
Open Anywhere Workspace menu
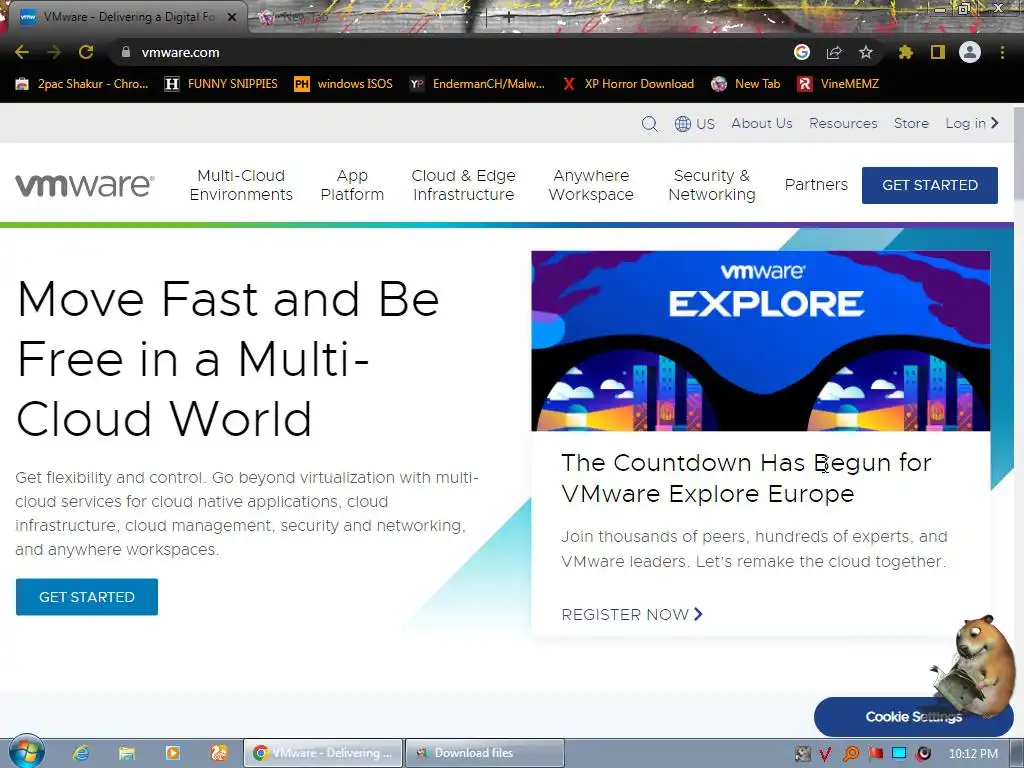[x=591, y=185]
